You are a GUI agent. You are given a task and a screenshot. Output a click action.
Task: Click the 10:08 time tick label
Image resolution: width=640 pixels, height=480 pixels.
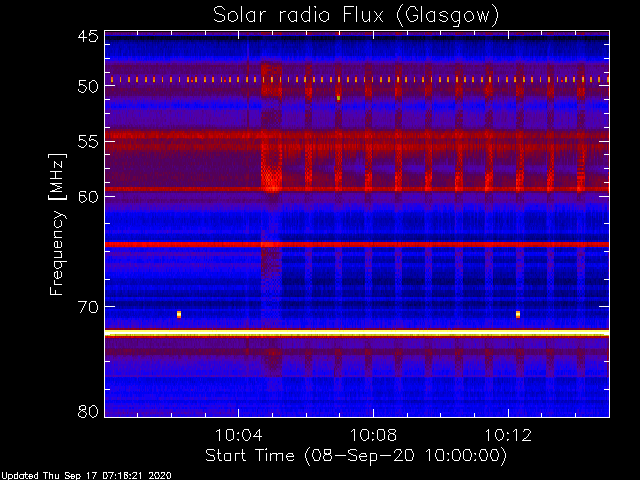pos(373,435)
